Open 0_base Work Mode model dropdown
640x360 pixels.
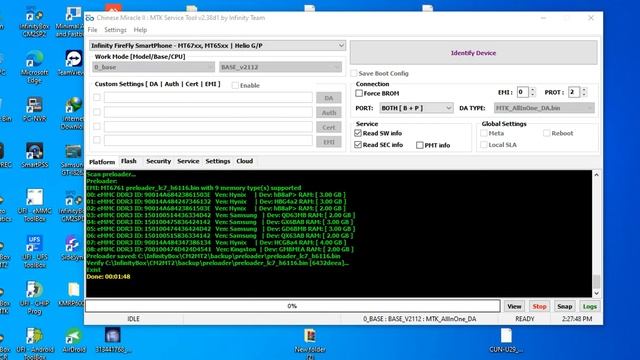(x=153, y=67)
